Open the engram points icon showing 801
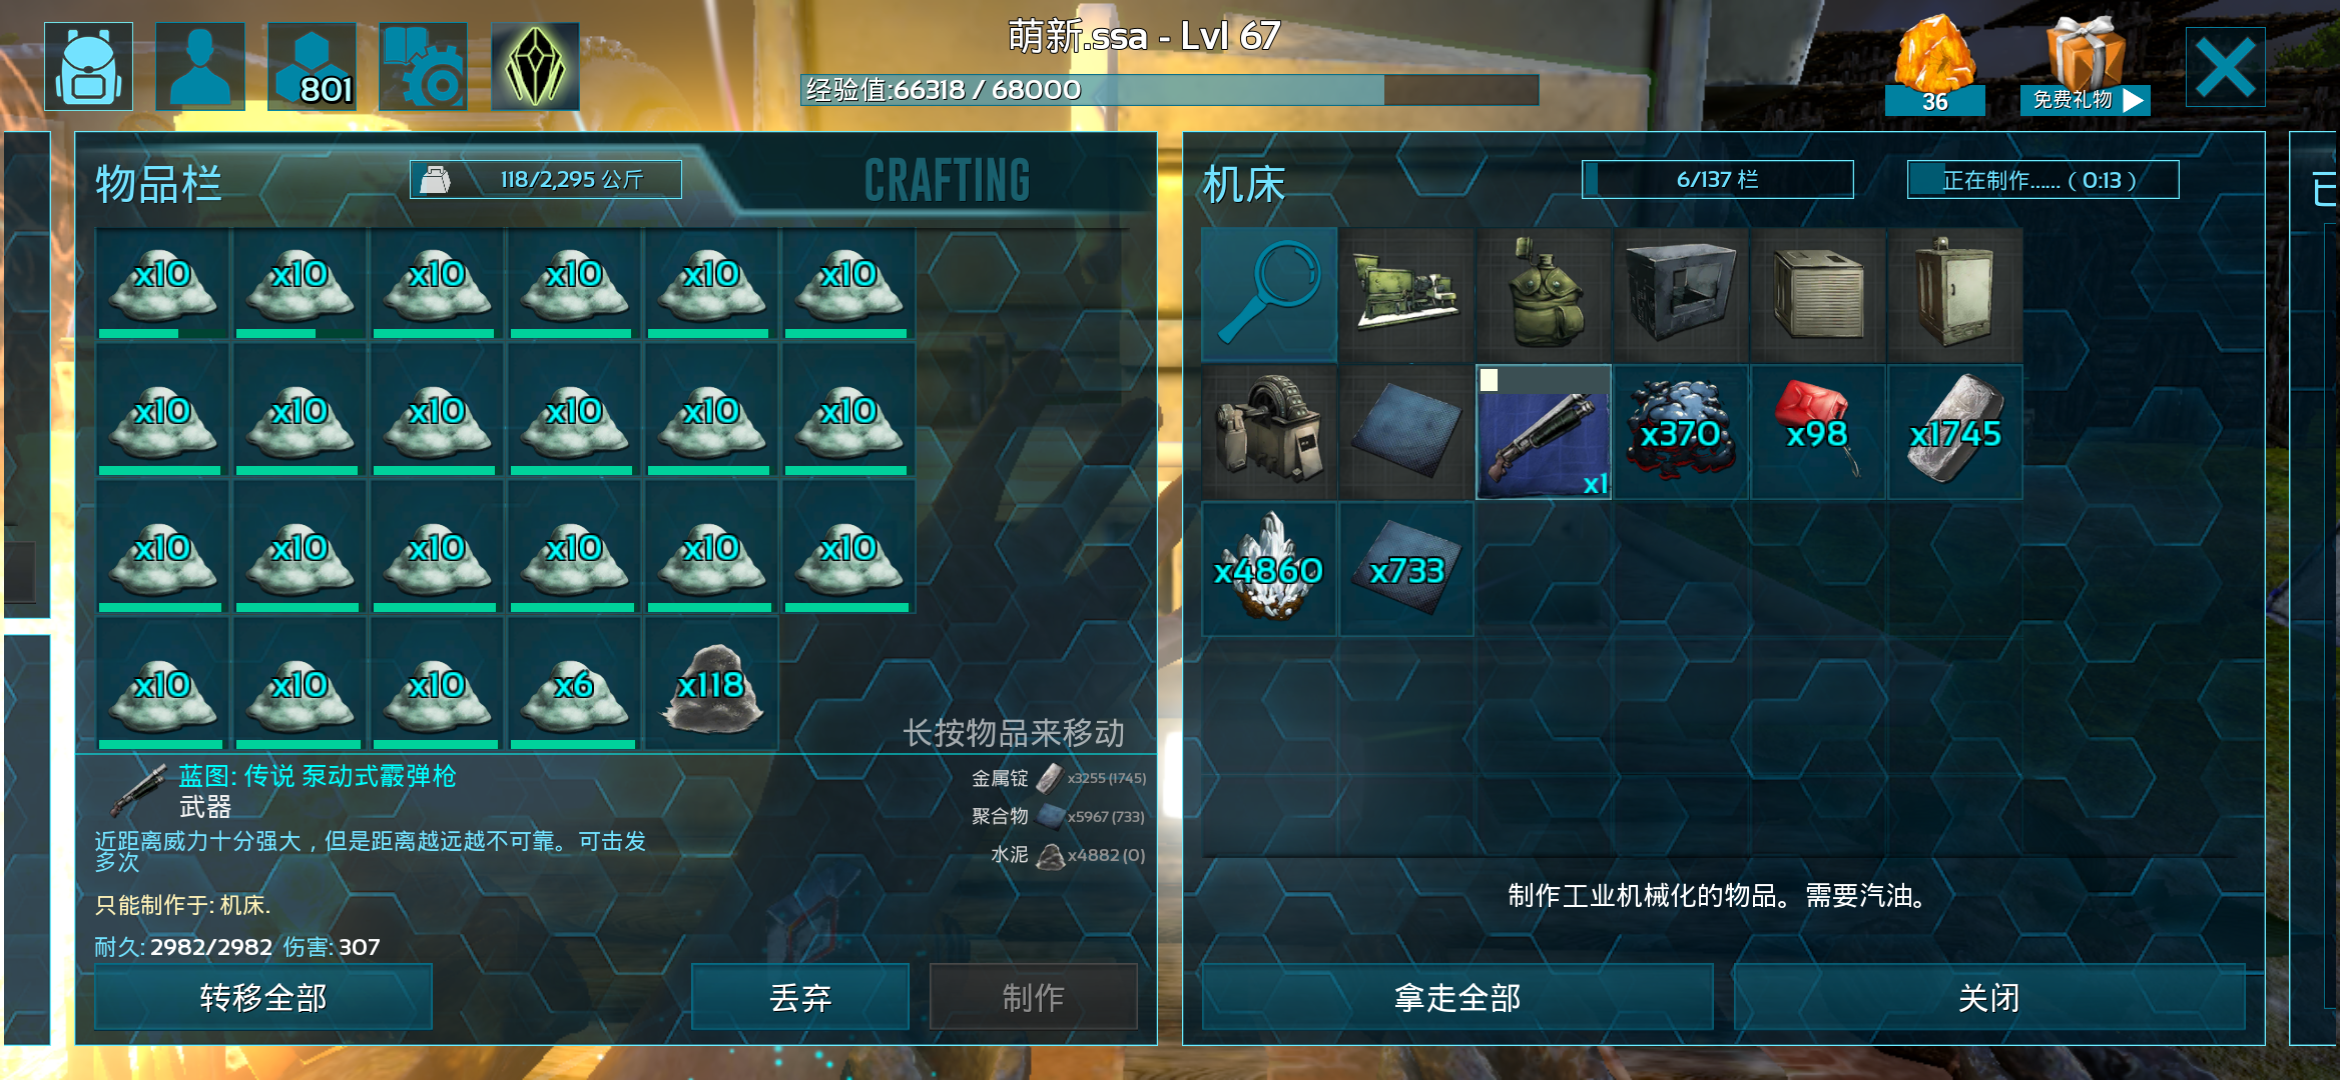Viewport: 2340px width, 1080px height. tap(312, 67)
